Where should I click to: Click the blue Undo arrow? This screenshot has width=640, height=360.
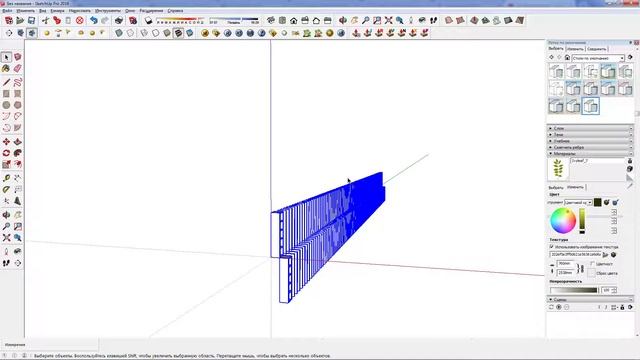tap(93, 20)
